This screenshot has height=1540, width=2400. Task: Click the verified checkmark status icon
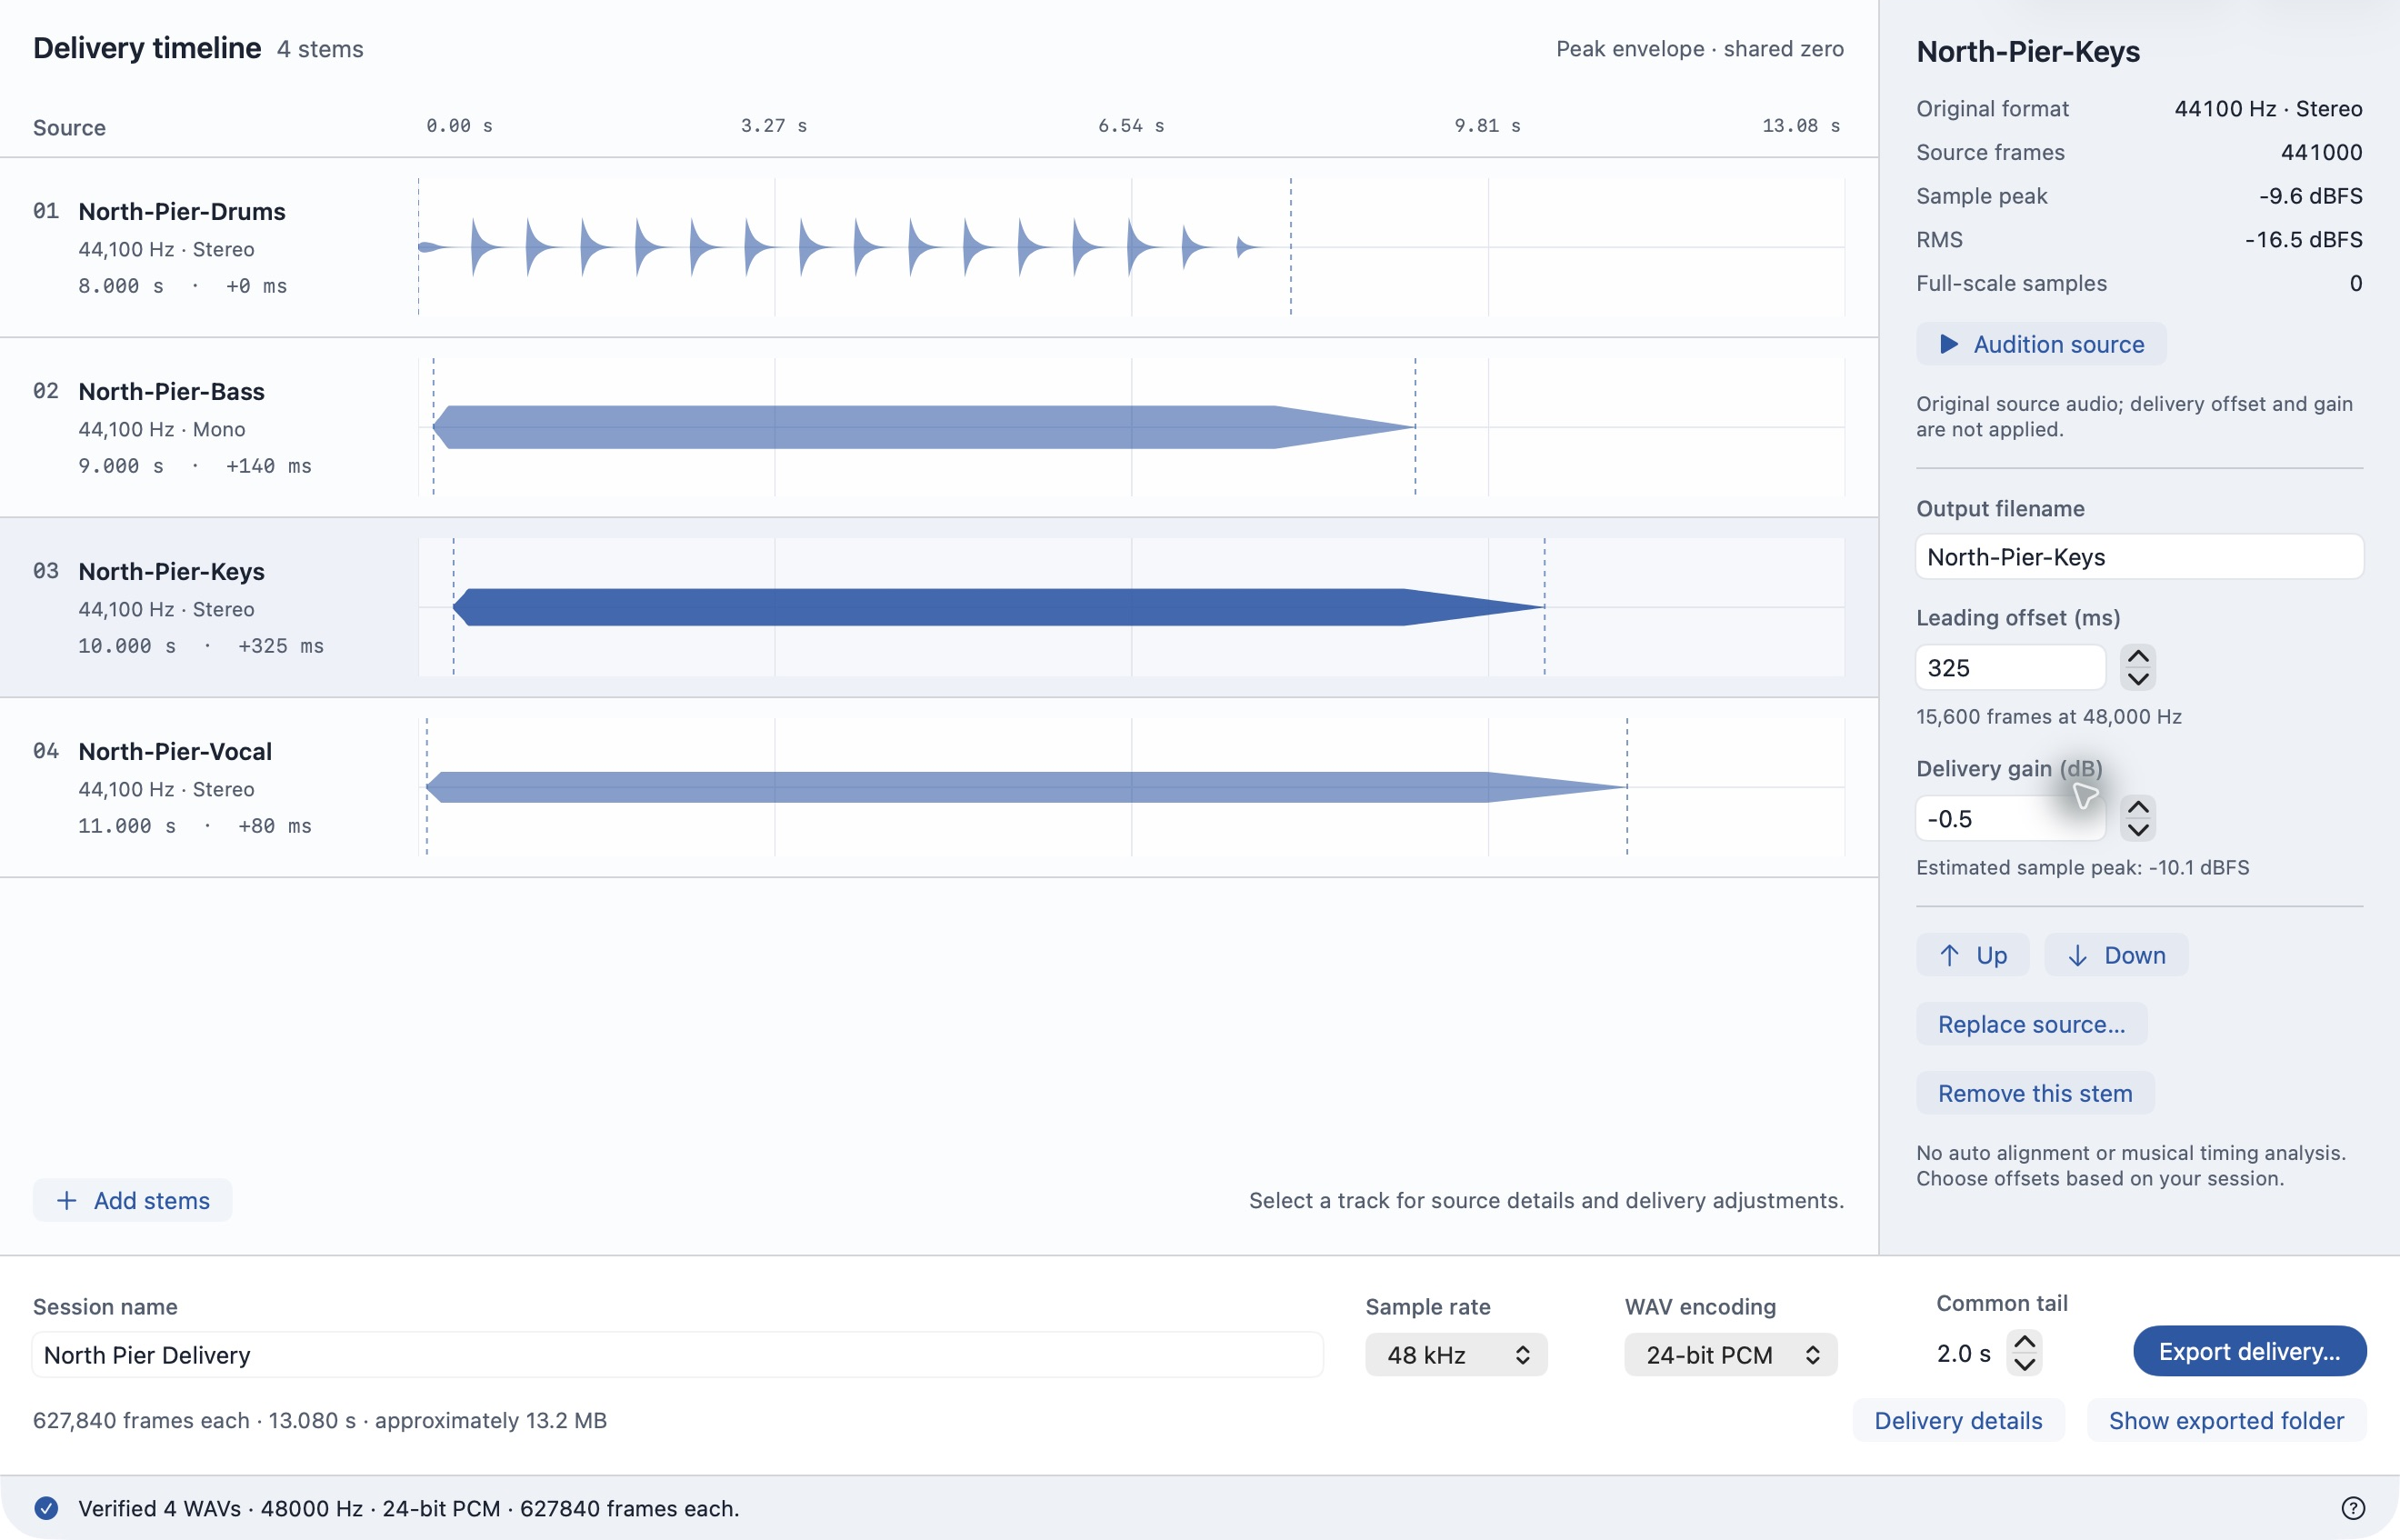click(x=46, y=1508)
